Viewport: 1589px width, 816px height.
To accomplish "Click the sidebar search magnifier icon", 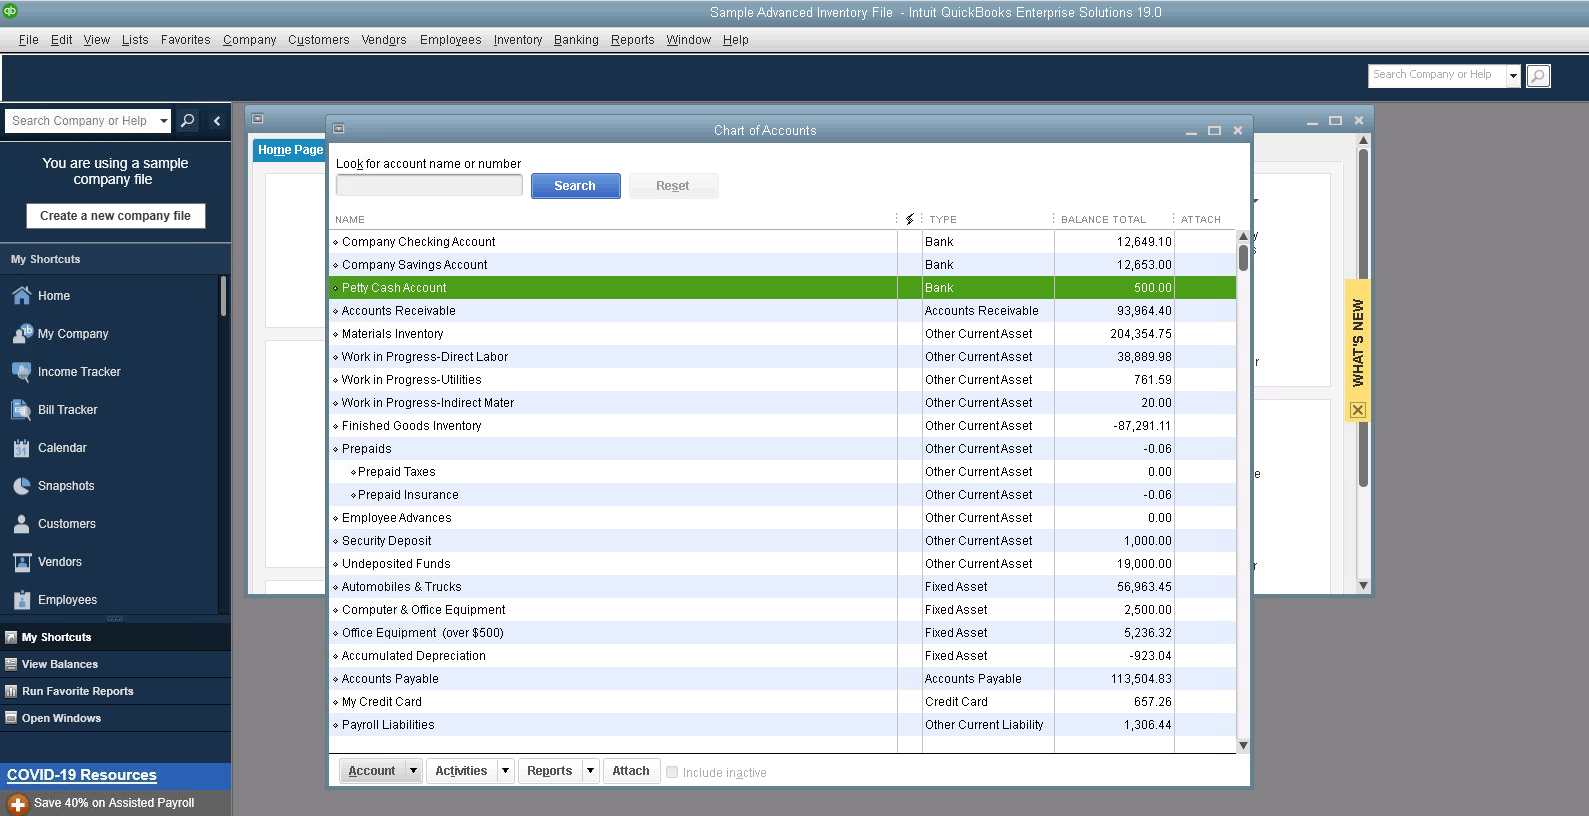I will click(x=187, y=121).
